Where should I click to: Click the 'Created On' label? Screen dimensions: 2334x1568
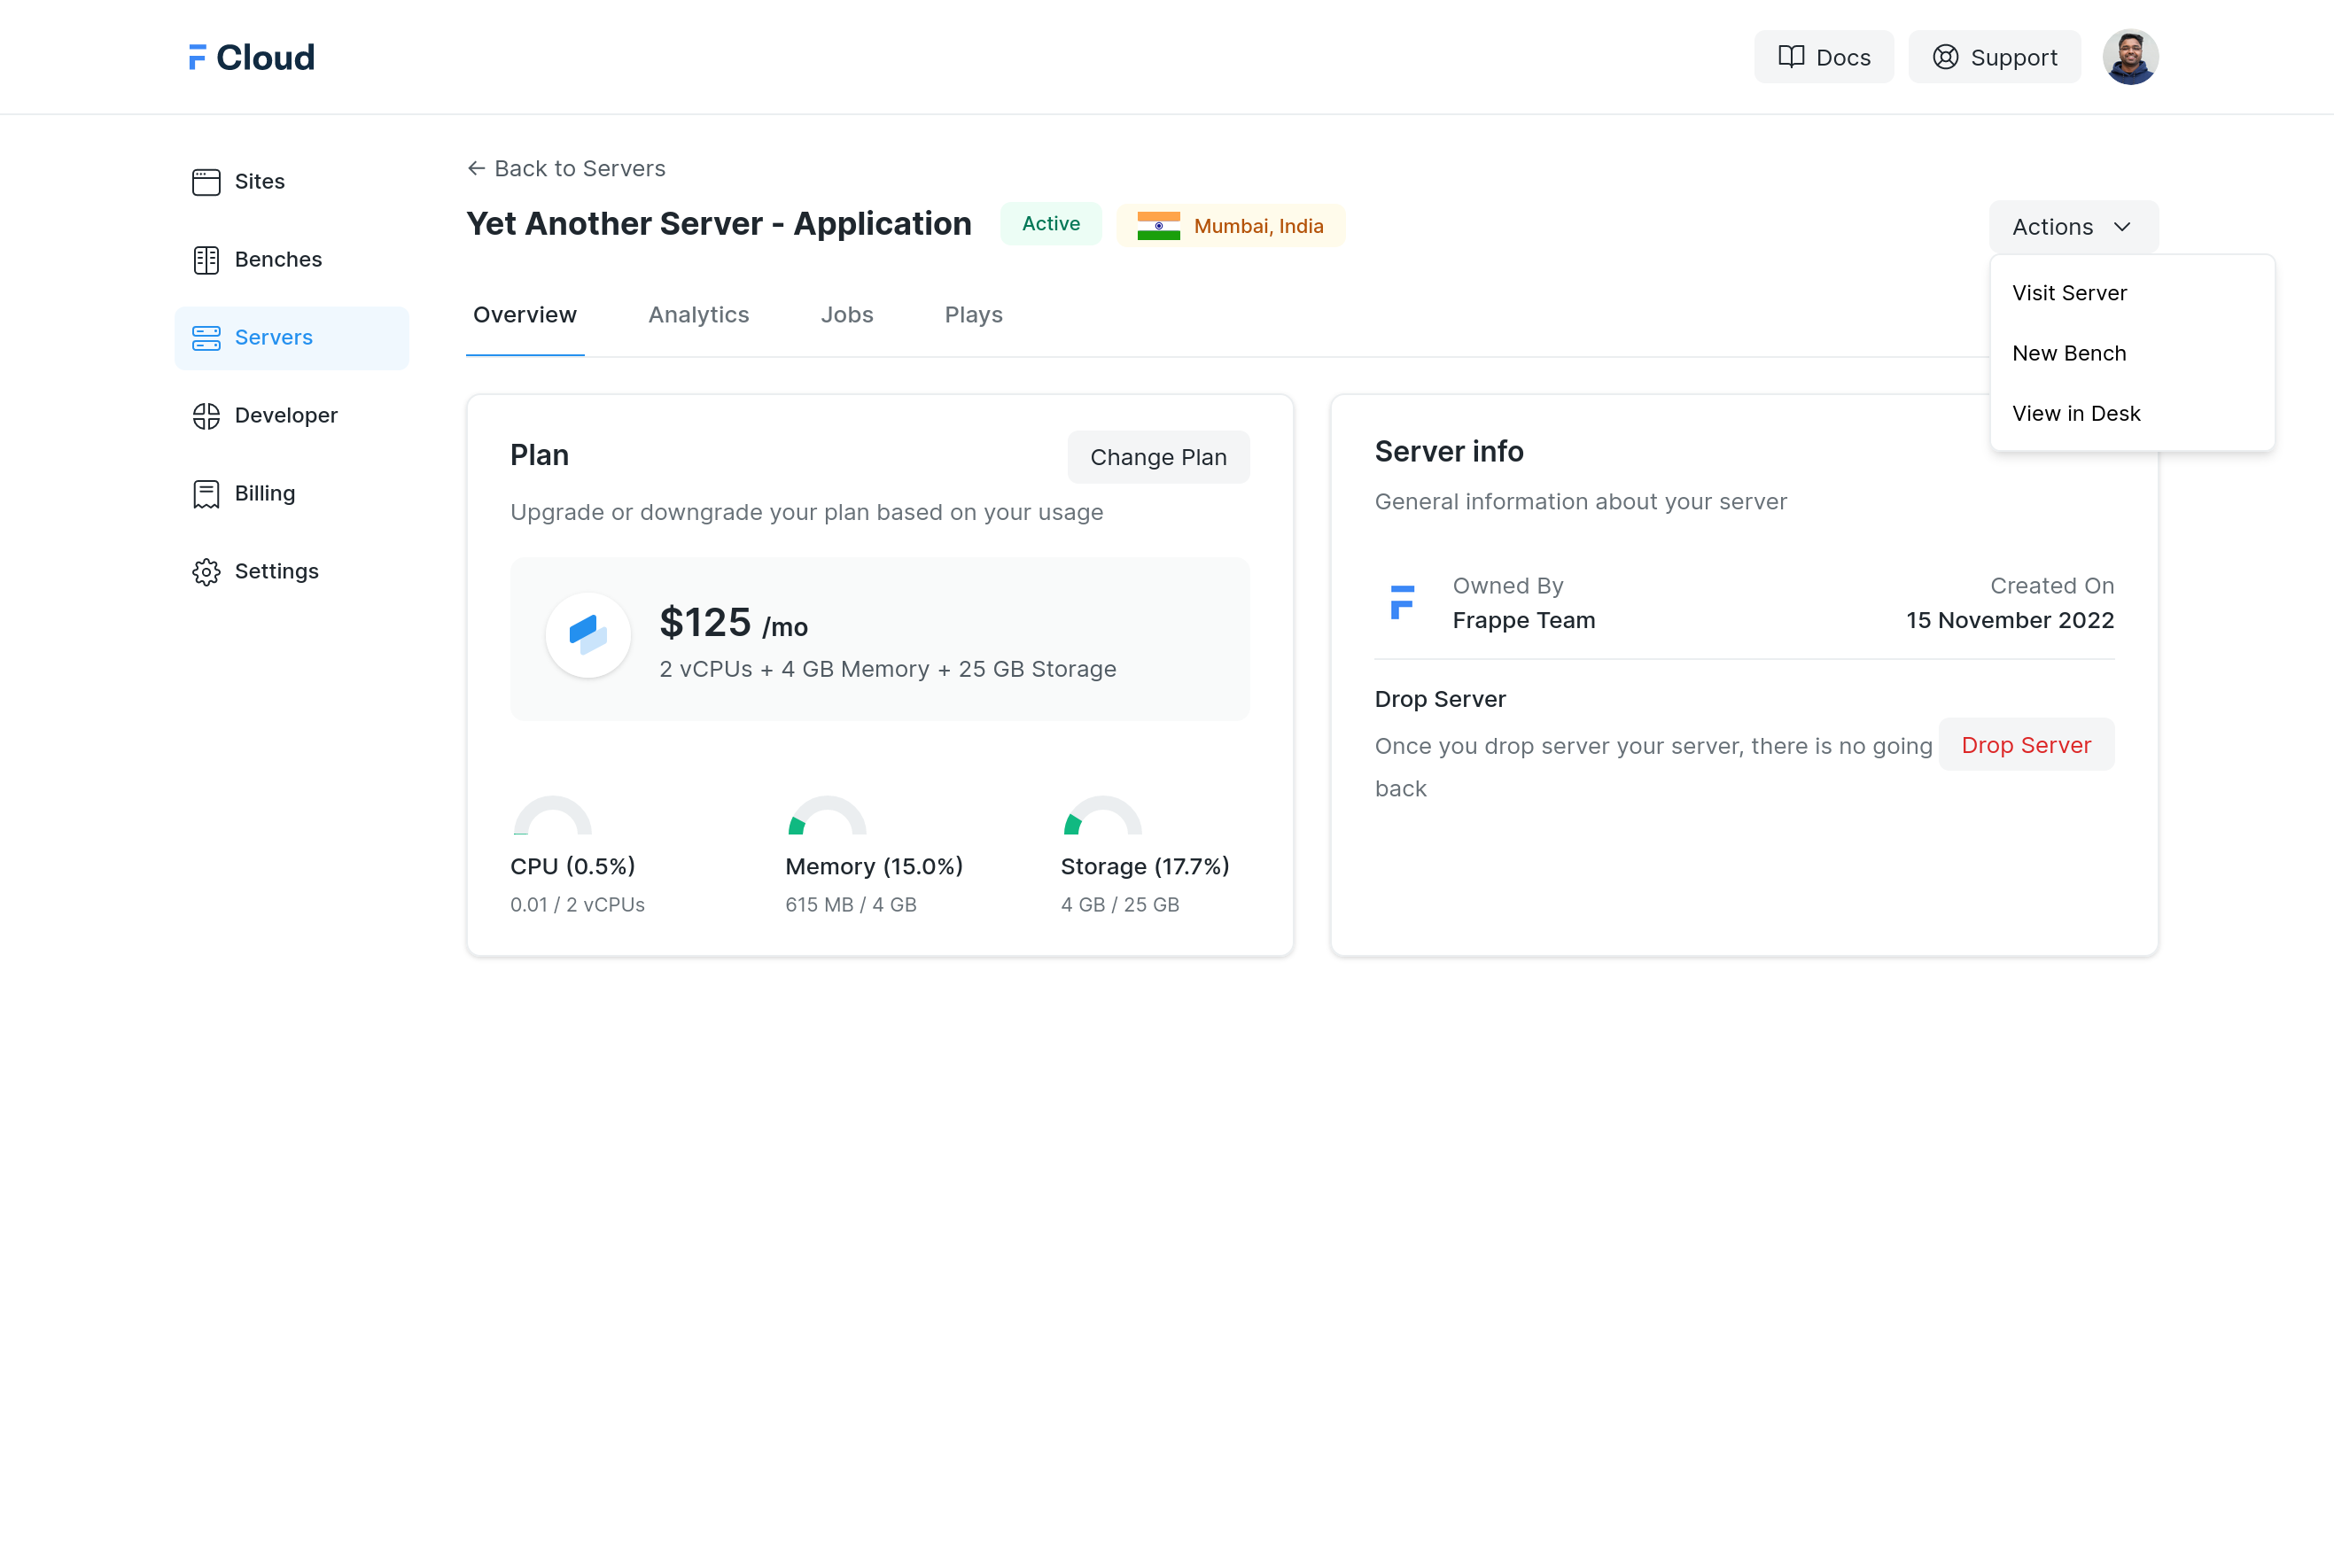coord(2052,586)
